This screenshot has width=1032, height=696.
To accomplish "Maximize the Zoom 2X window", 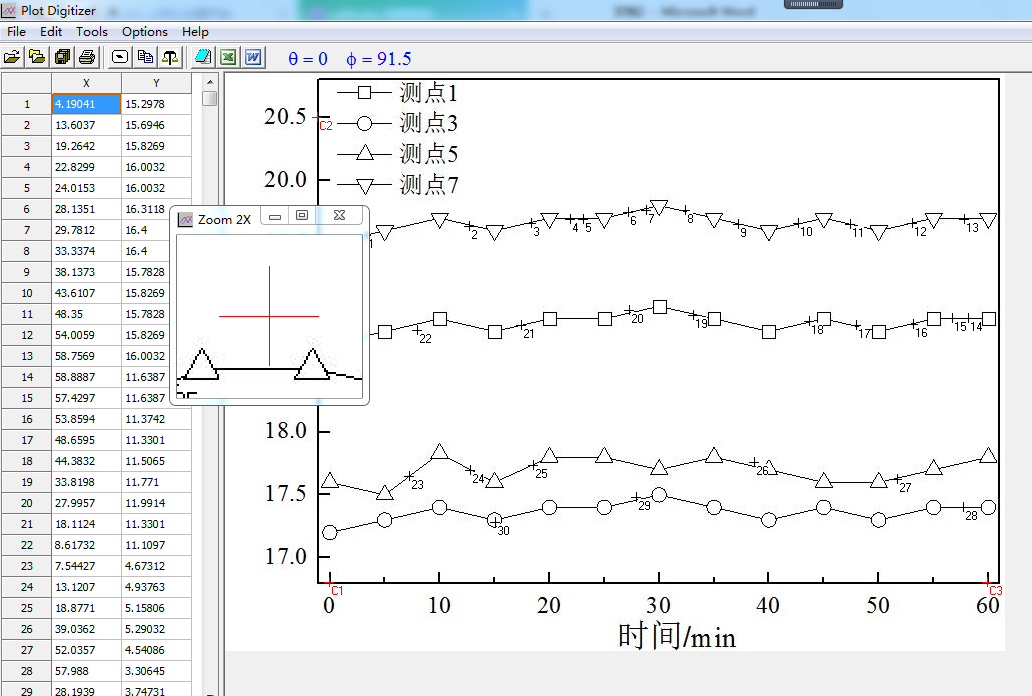I will click(x=302, y=215).
